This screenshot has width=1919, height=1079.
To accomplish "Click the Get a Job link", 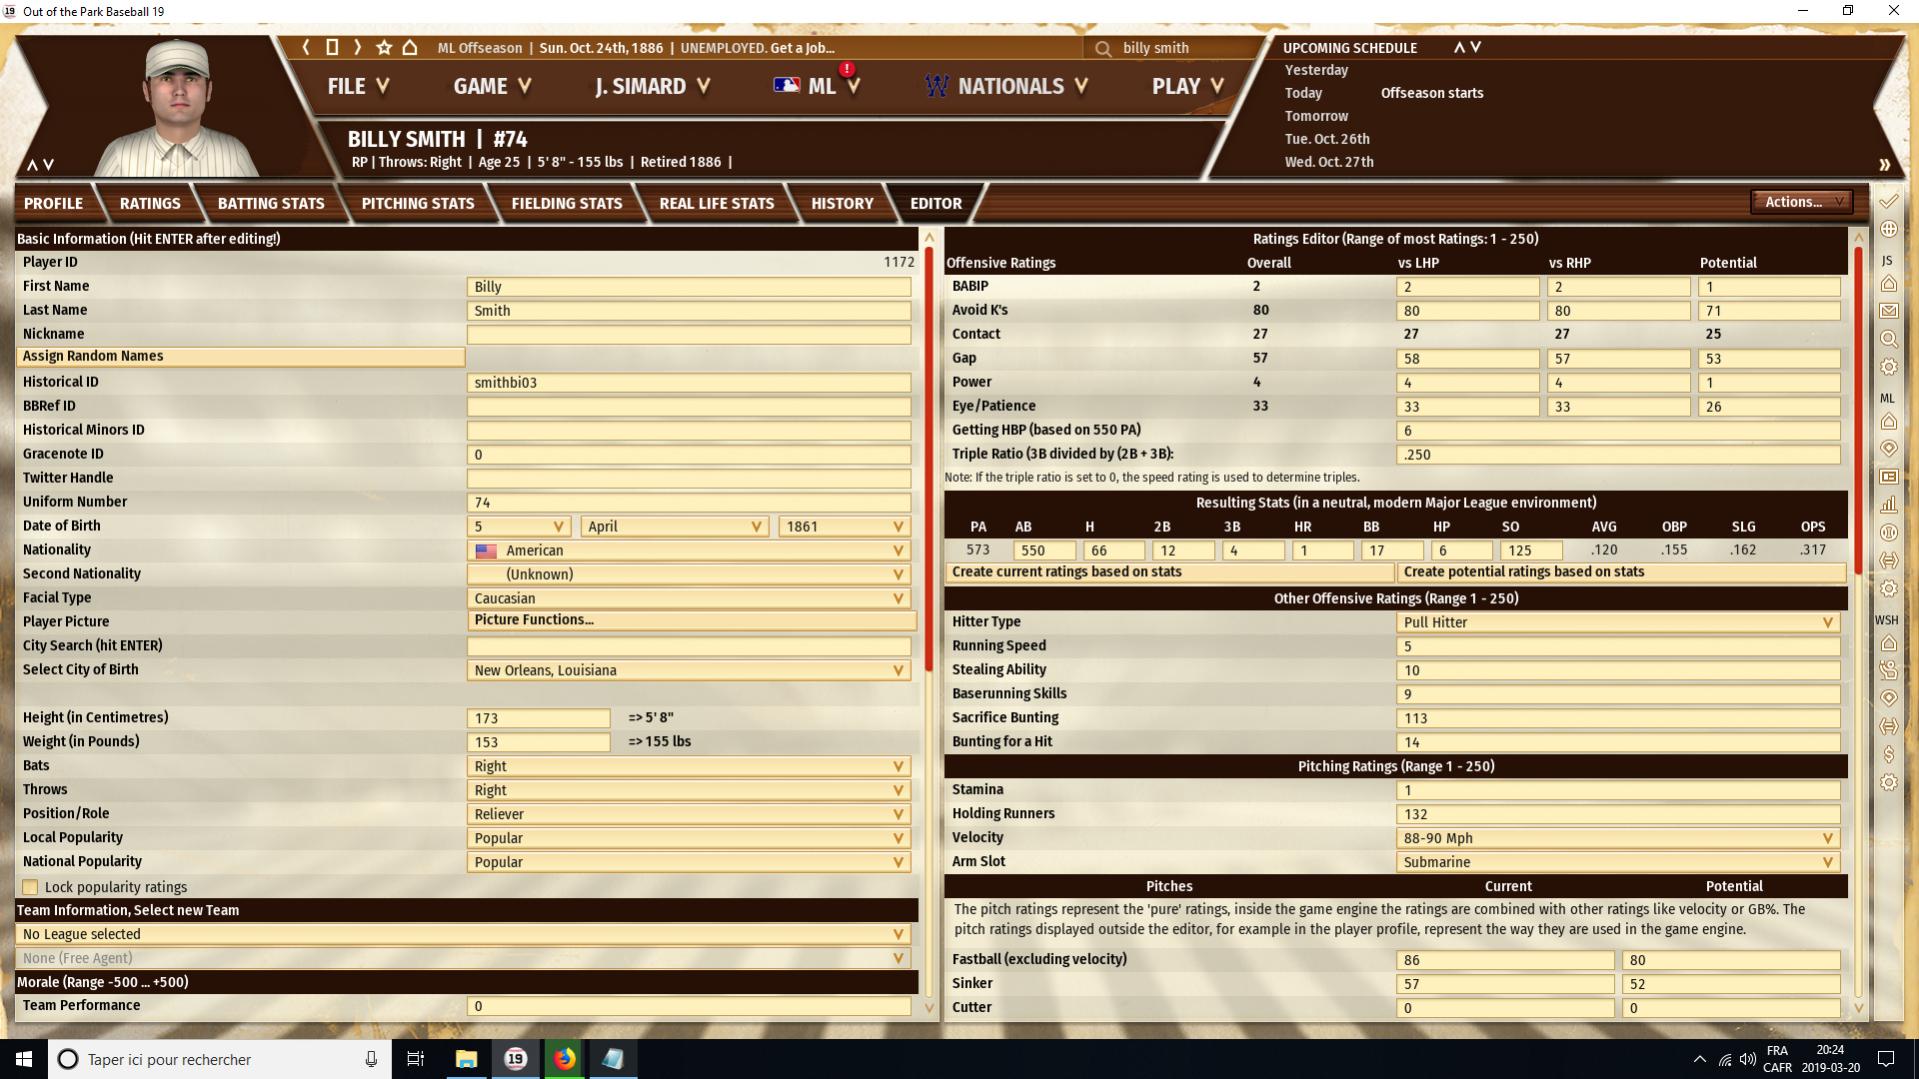I will (x=802, y=48).
